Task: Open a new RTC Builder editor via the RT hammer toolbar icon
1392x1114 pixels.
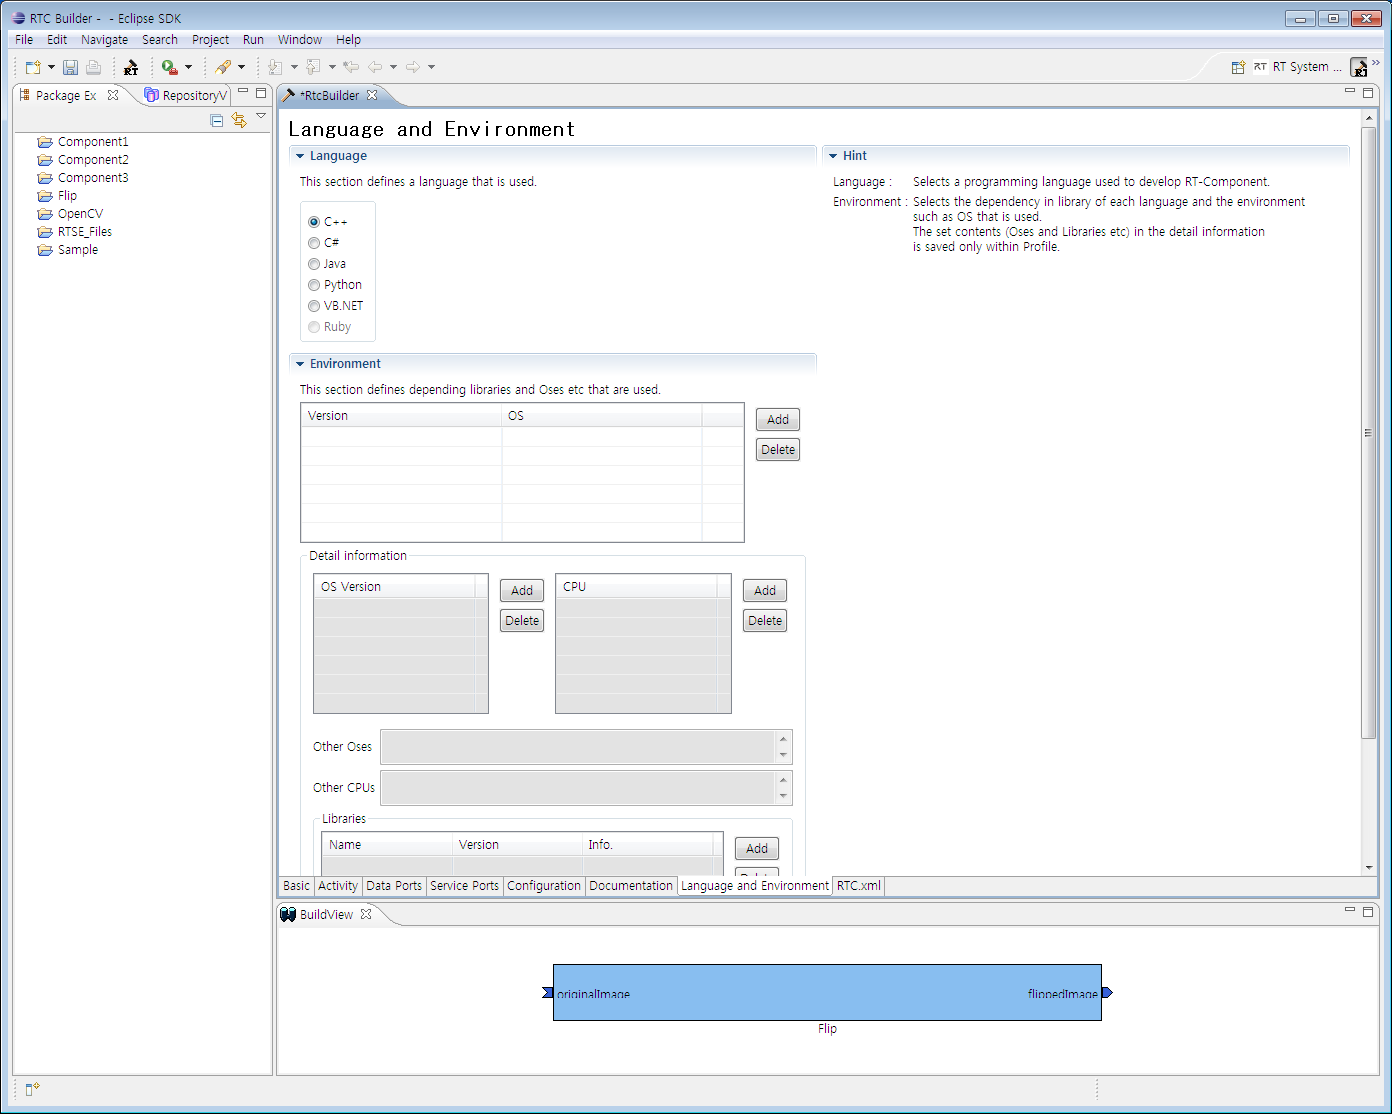Action: pyautogui.click(x=131, y=67)
